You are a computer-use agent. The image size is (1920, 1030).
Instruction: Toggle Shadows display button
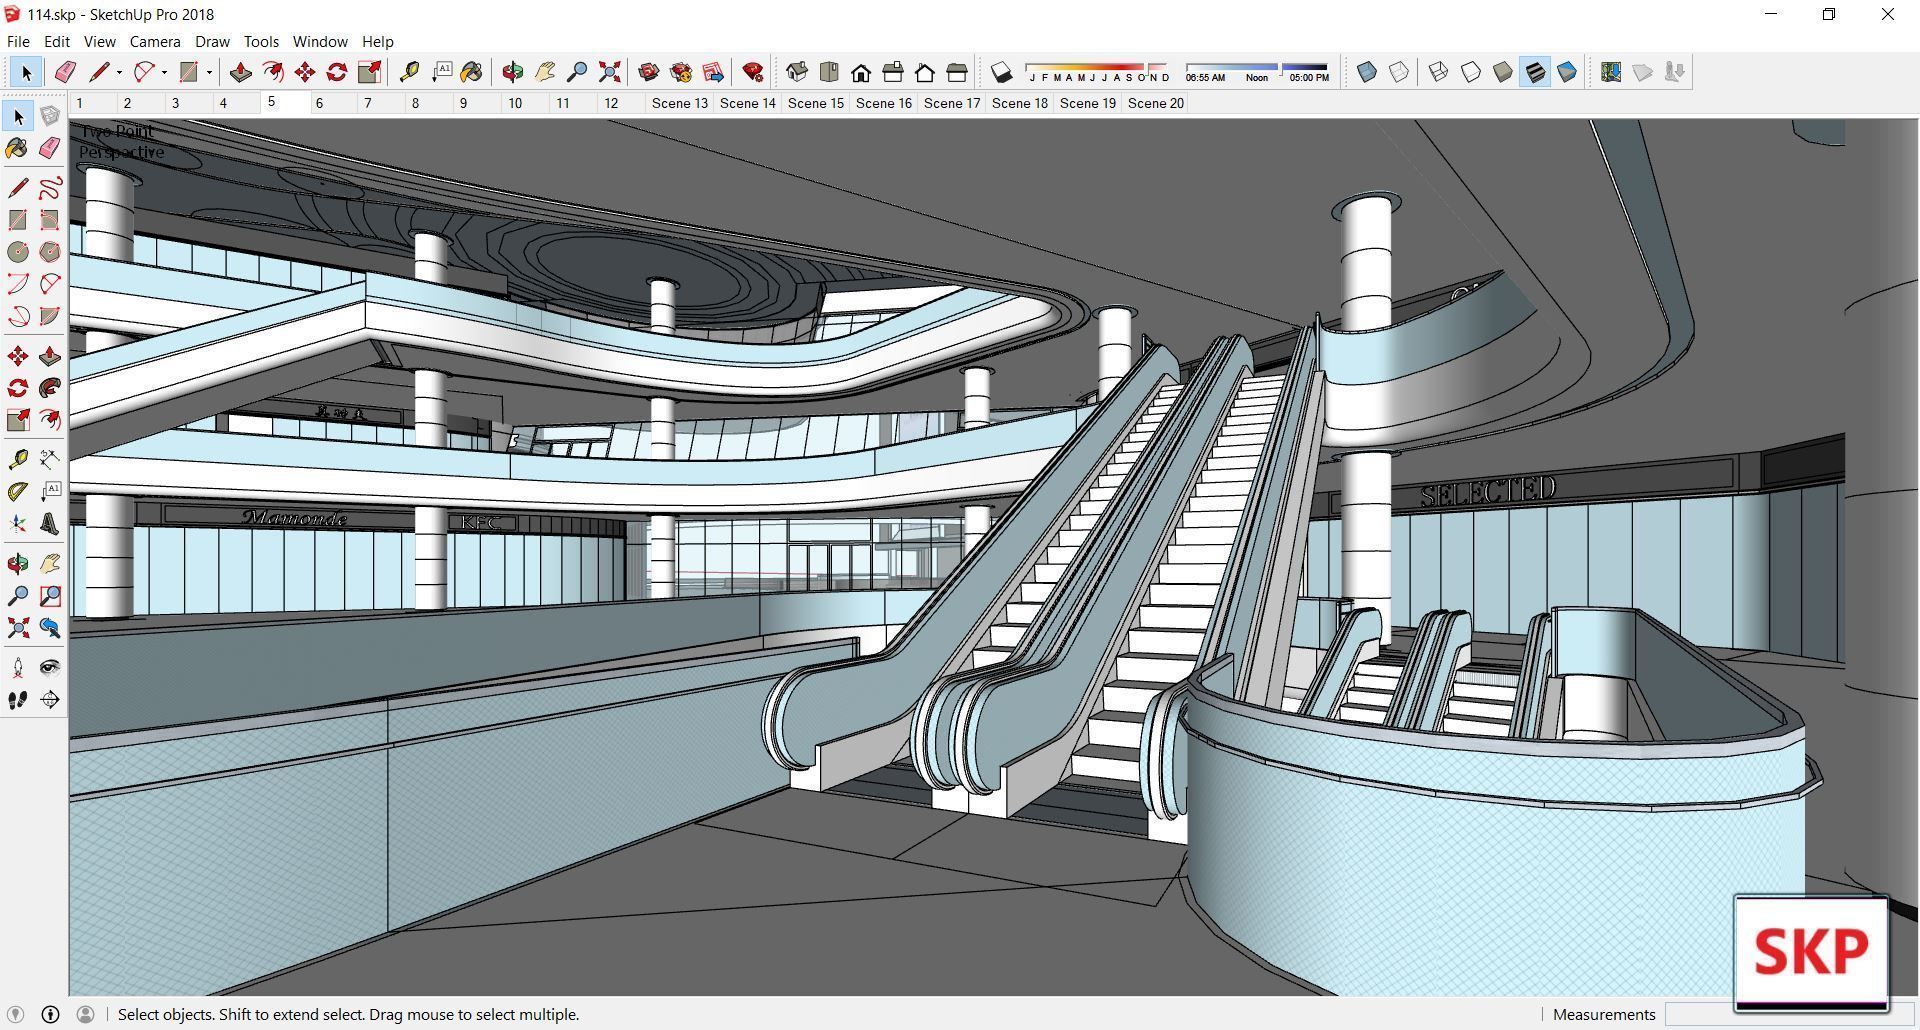point(1001,72)
